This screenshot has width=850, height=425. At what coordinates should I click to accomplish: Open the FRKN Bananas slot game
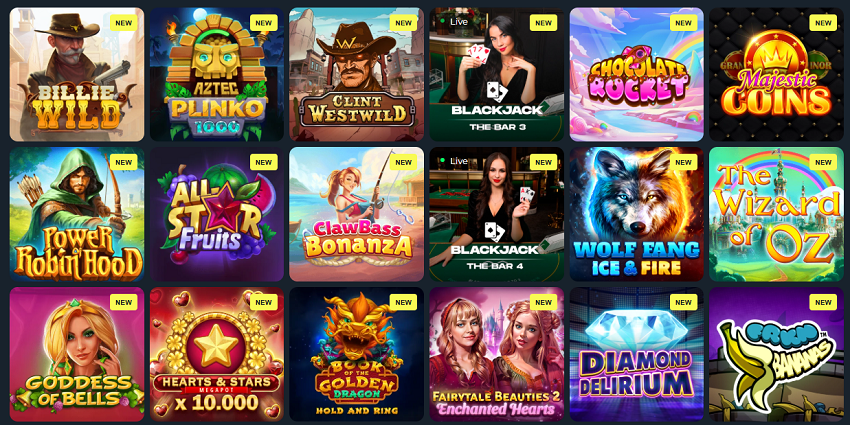(x=776, y=355)
